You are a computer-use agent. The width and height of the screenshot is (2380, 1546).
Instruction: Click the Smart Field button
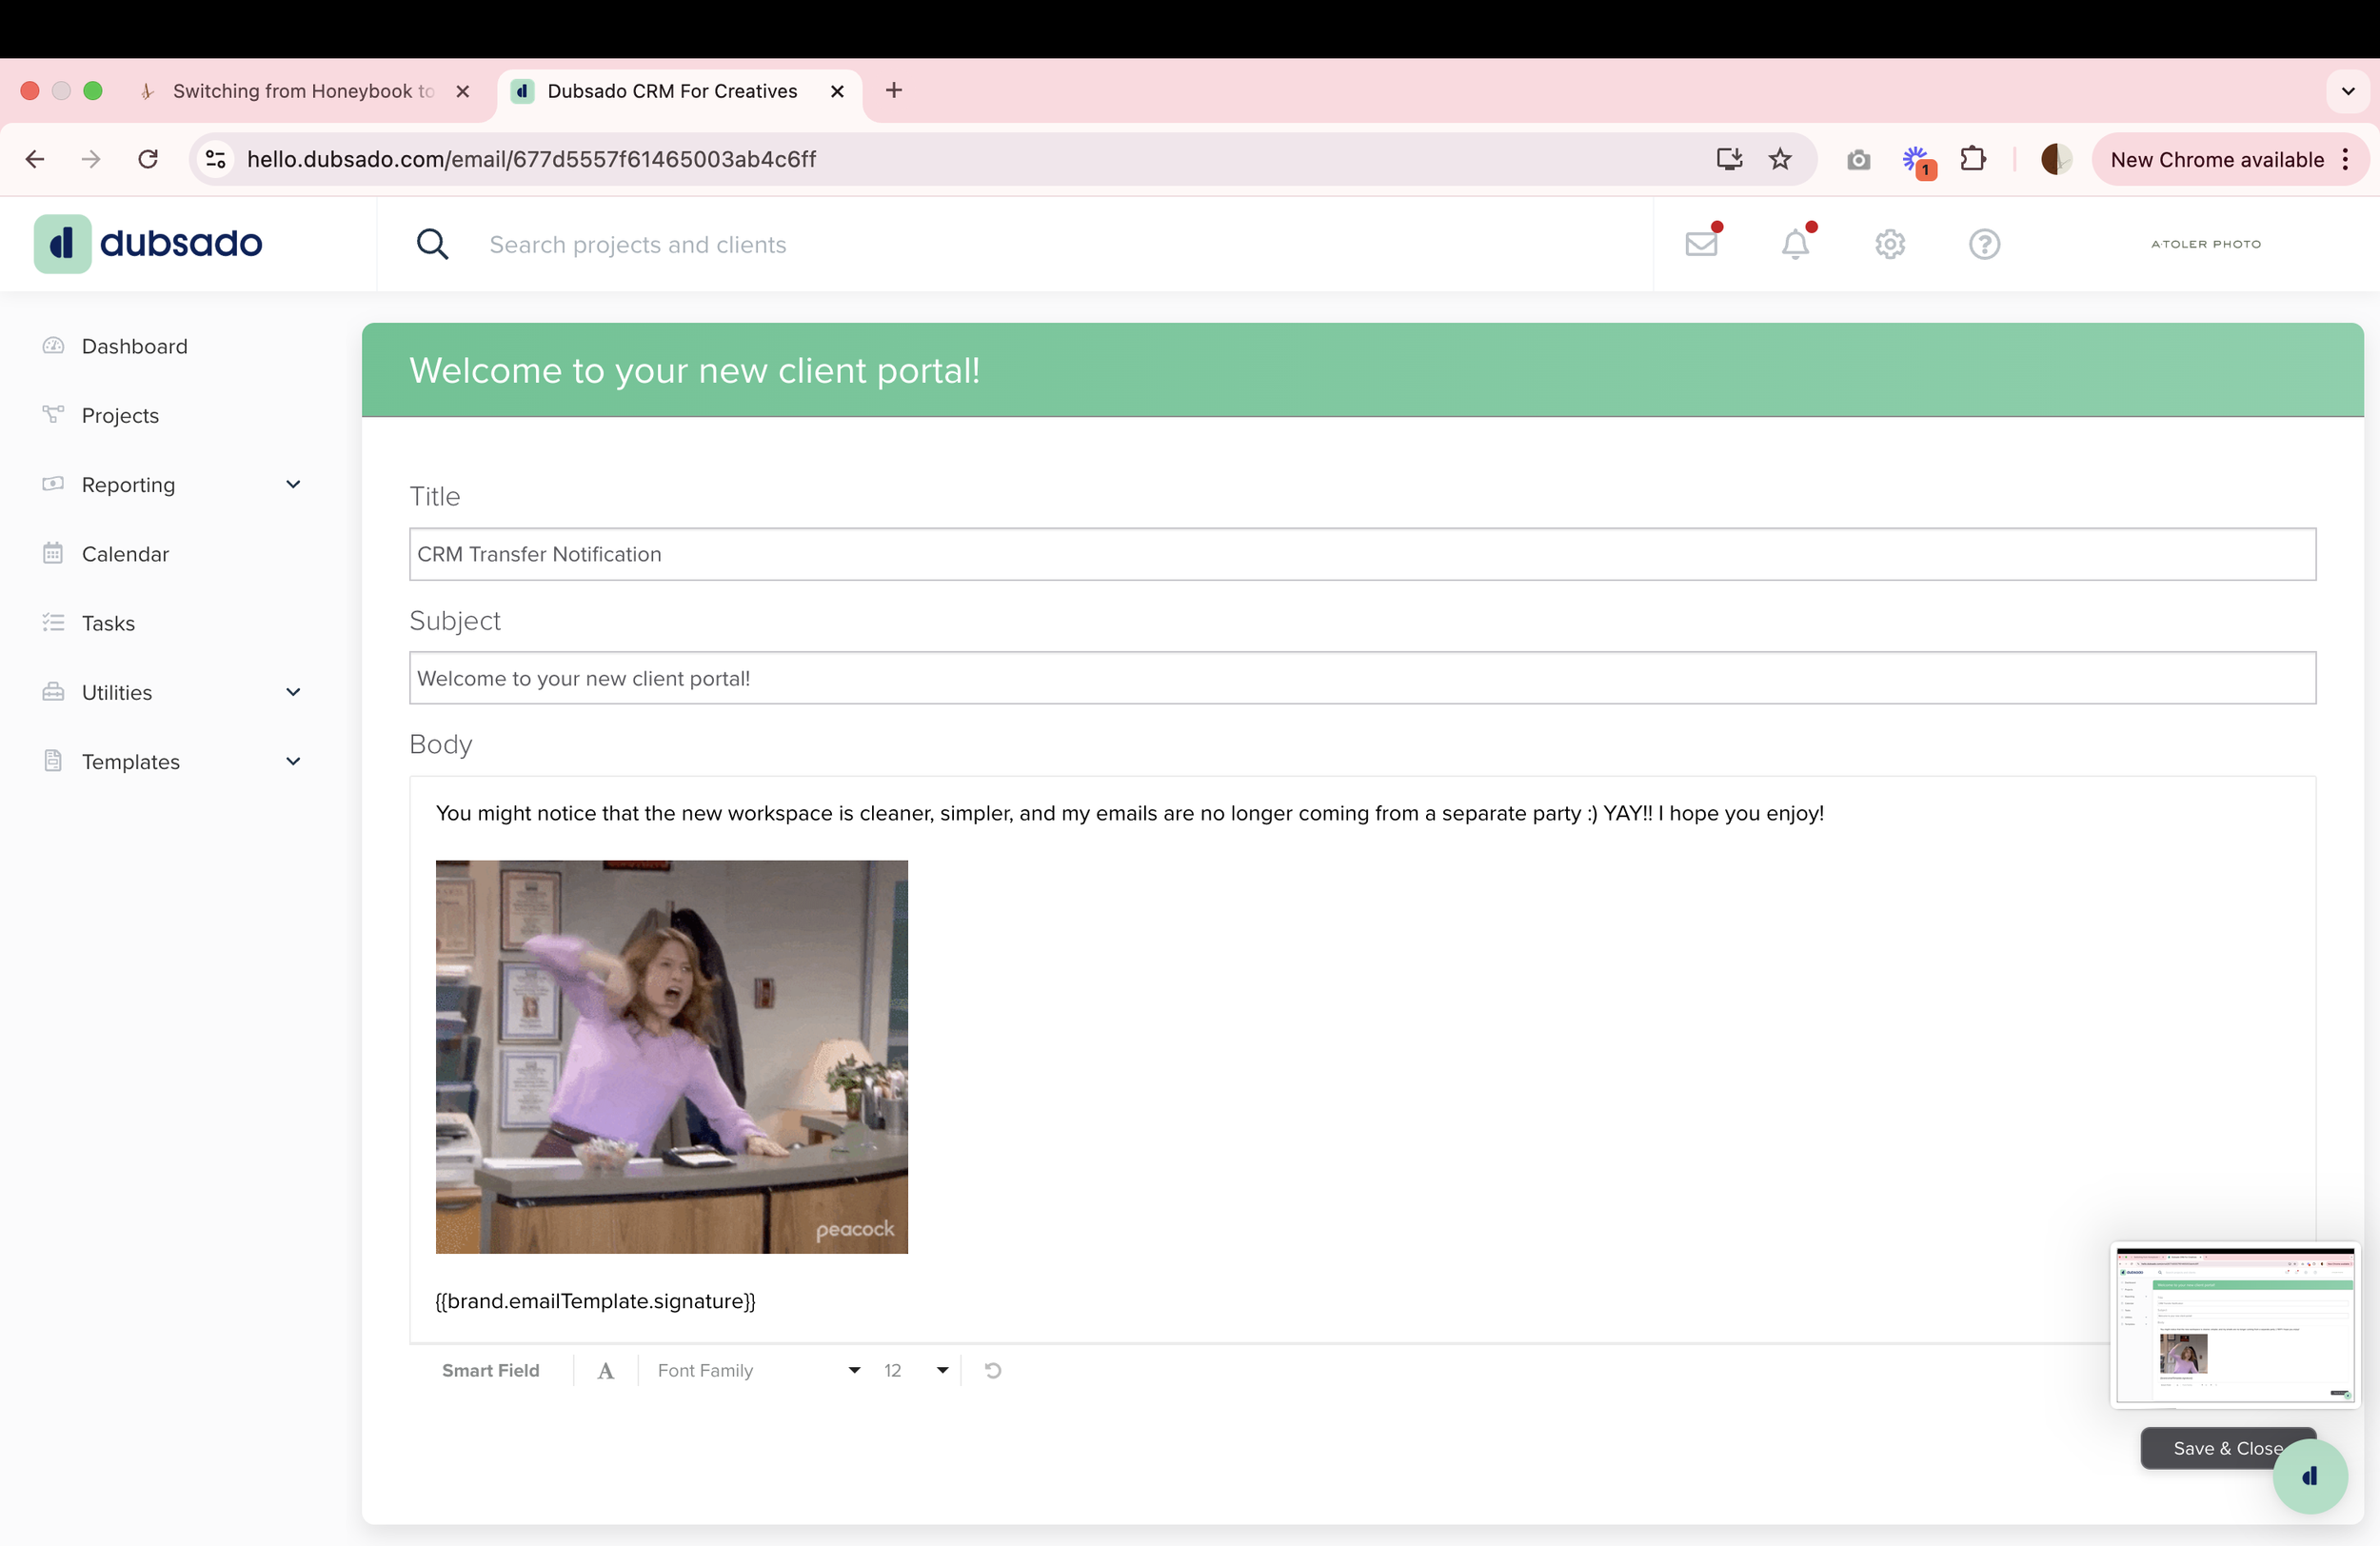click(490, 1370)
